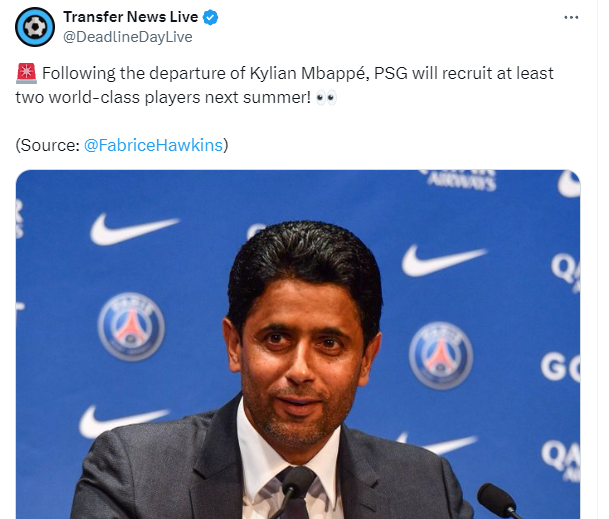
Task: Click the microphone at the photo's right edge
Action: 499,501
